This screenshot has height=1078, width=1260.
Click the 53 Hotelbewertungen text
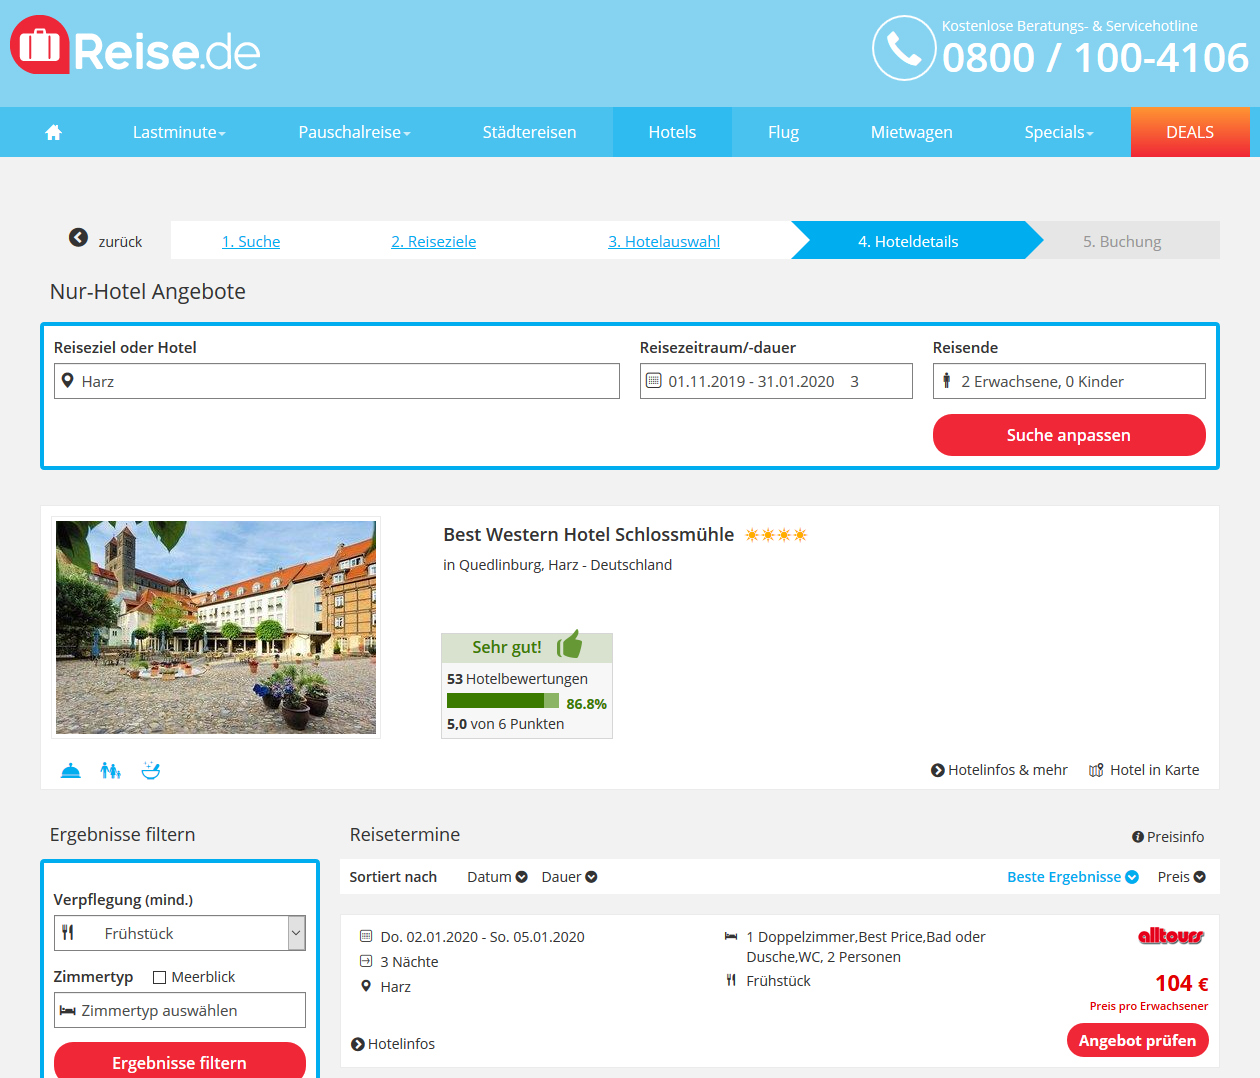(517, 679)
